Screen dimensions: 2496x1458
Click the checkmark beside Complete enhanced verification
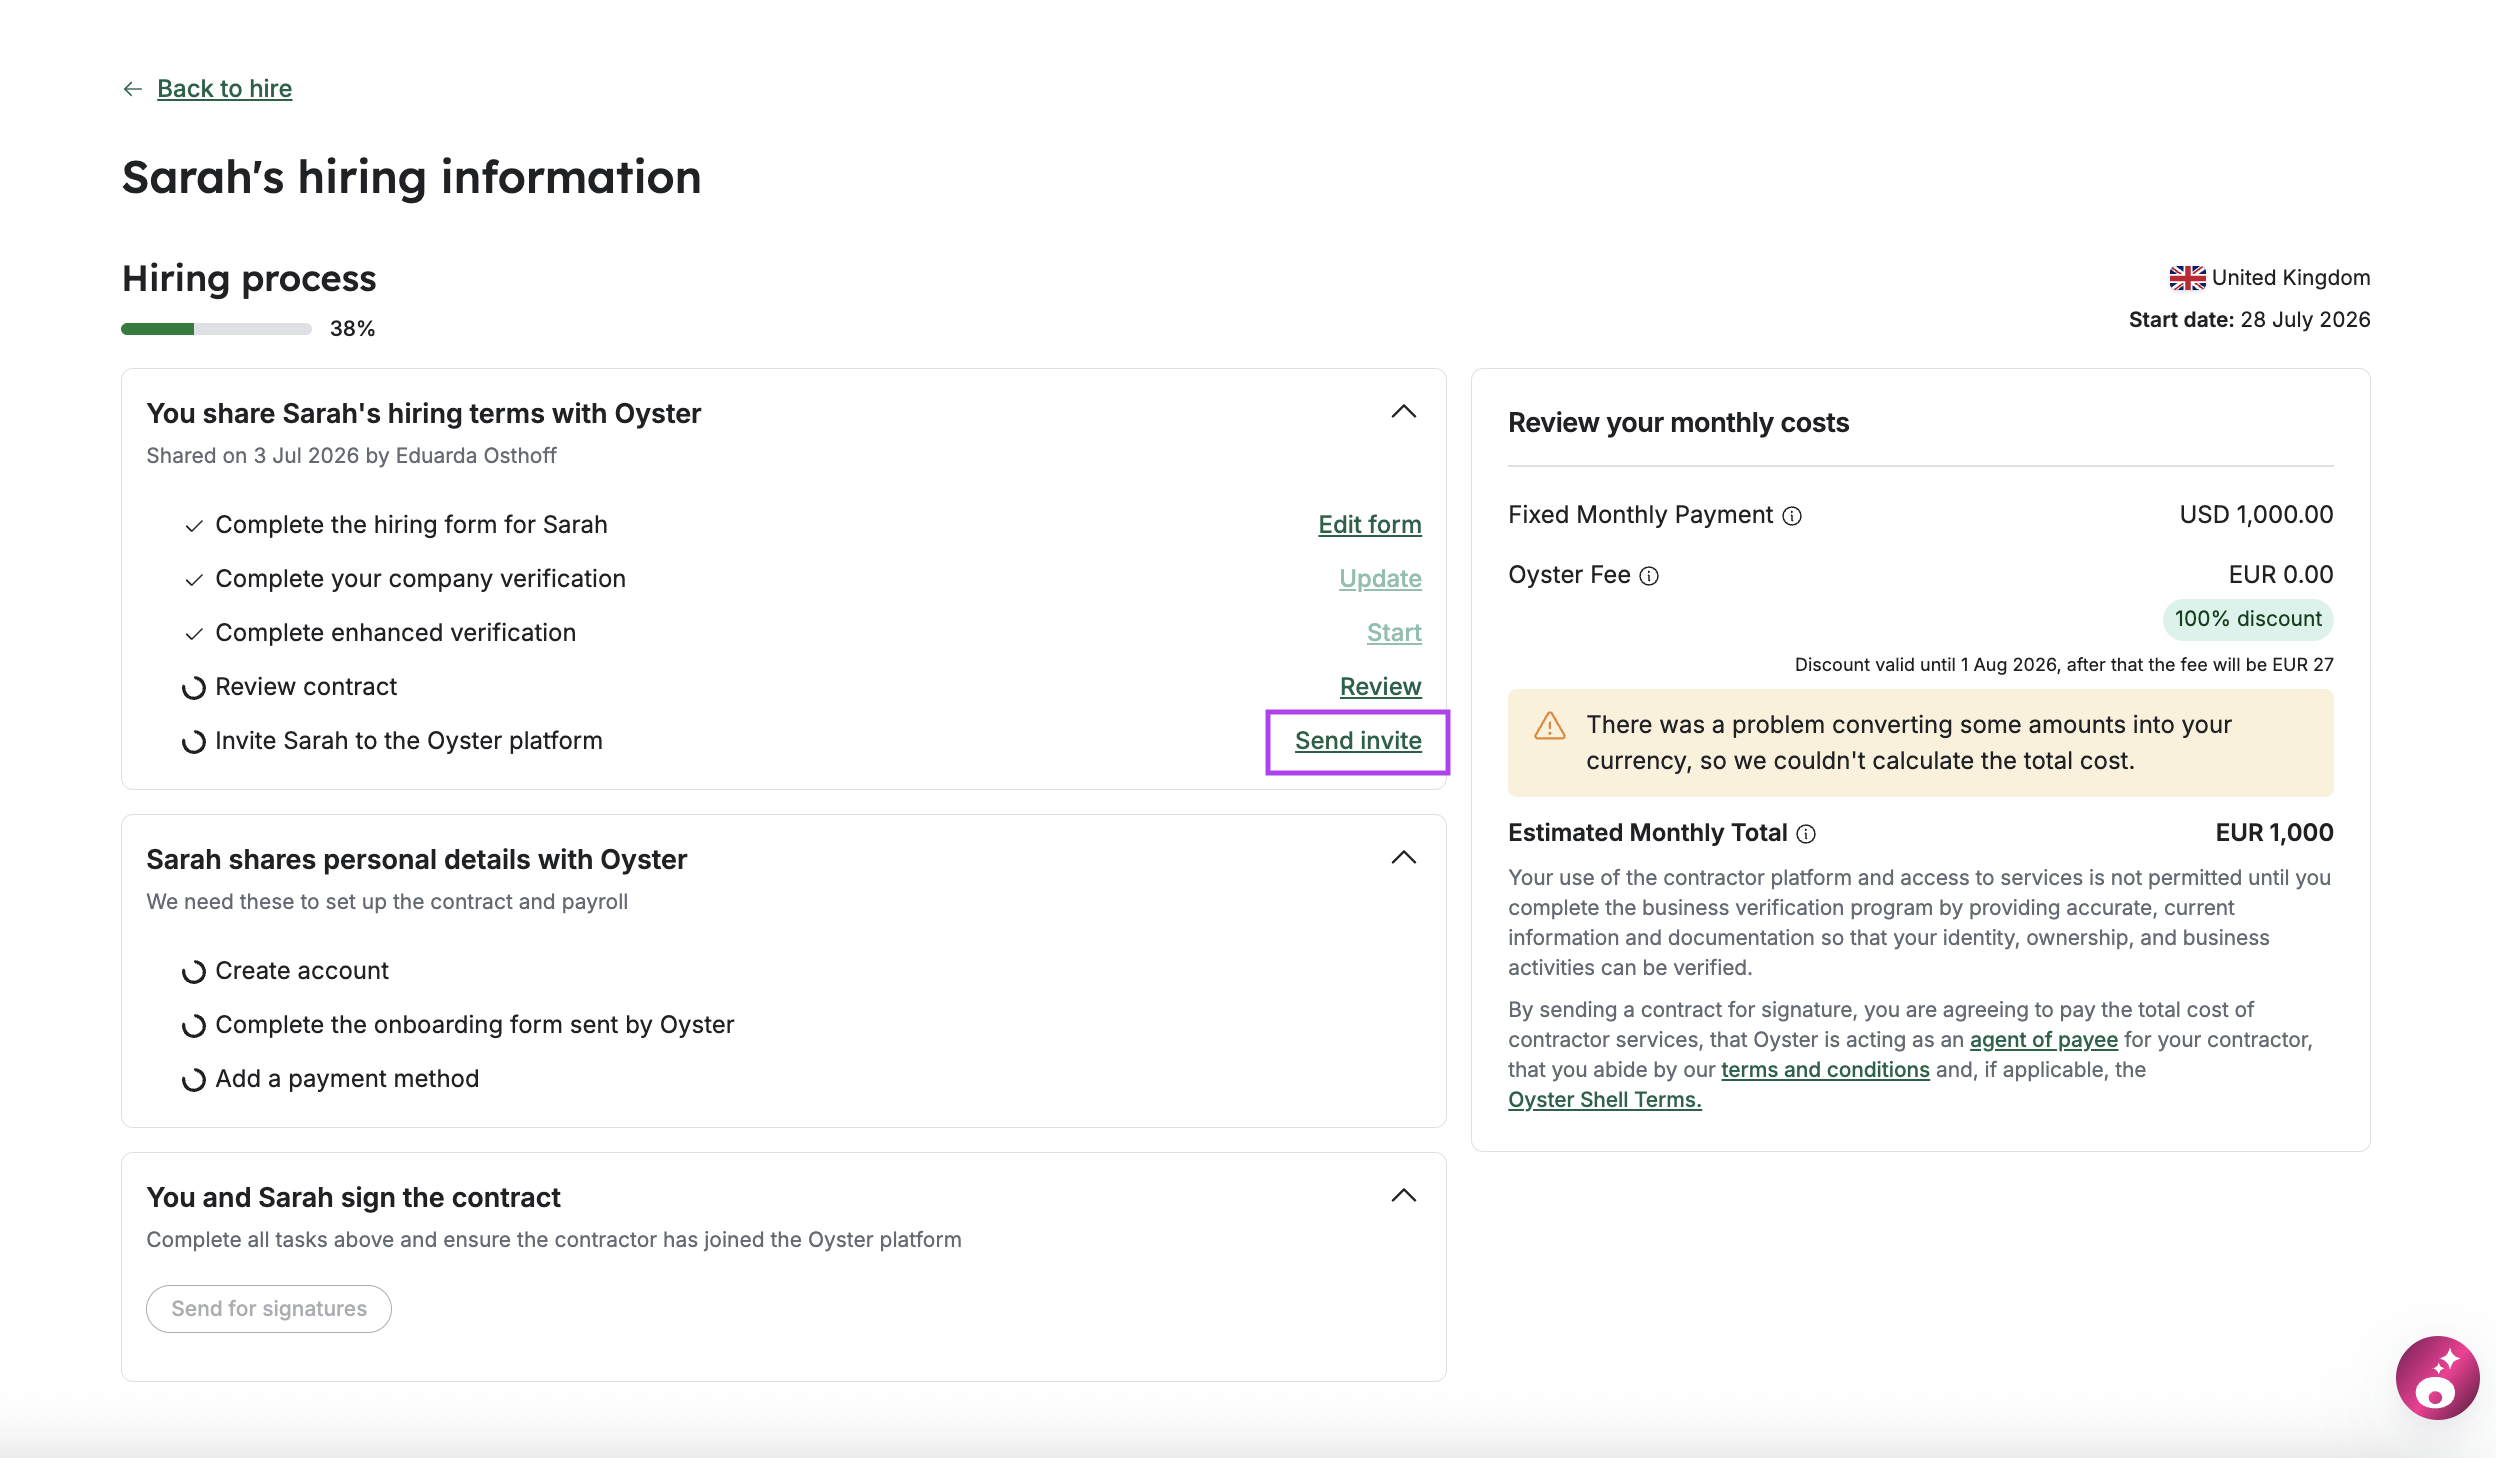click(x=194, y=634)
